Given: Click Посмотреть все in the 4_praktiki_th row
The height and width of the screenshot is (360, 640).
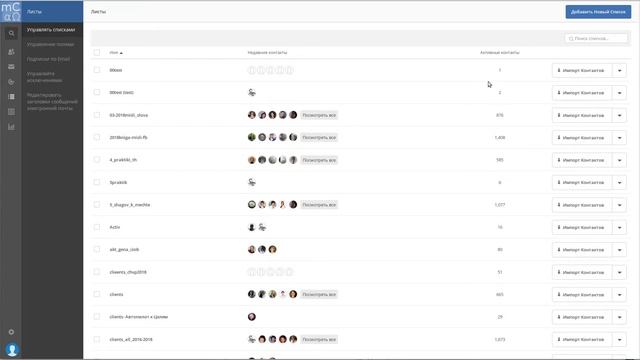Looking at the screenshot, I should pos(319,160).
